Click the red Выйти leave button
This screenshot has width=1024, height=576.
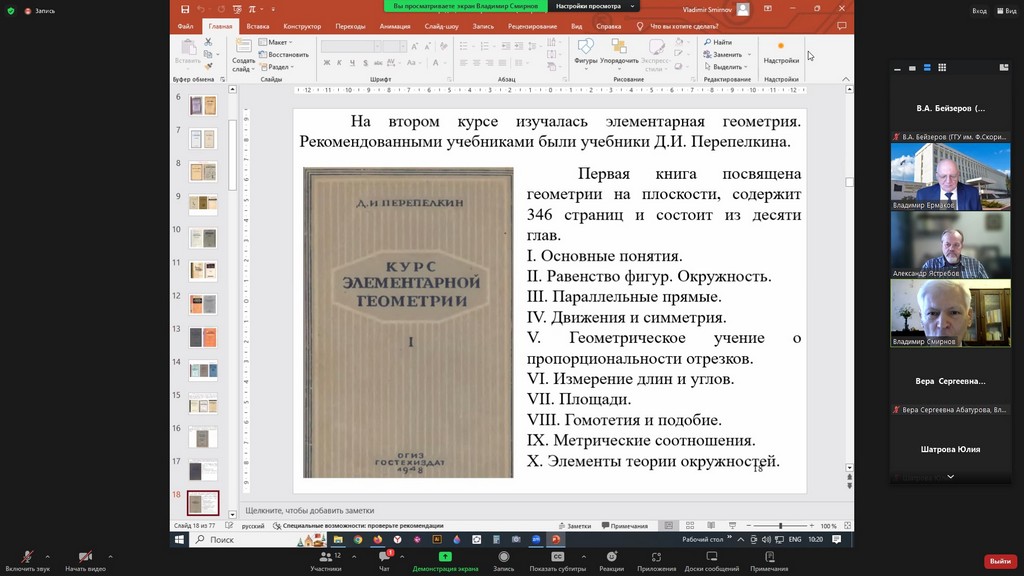coord(1000,561)
